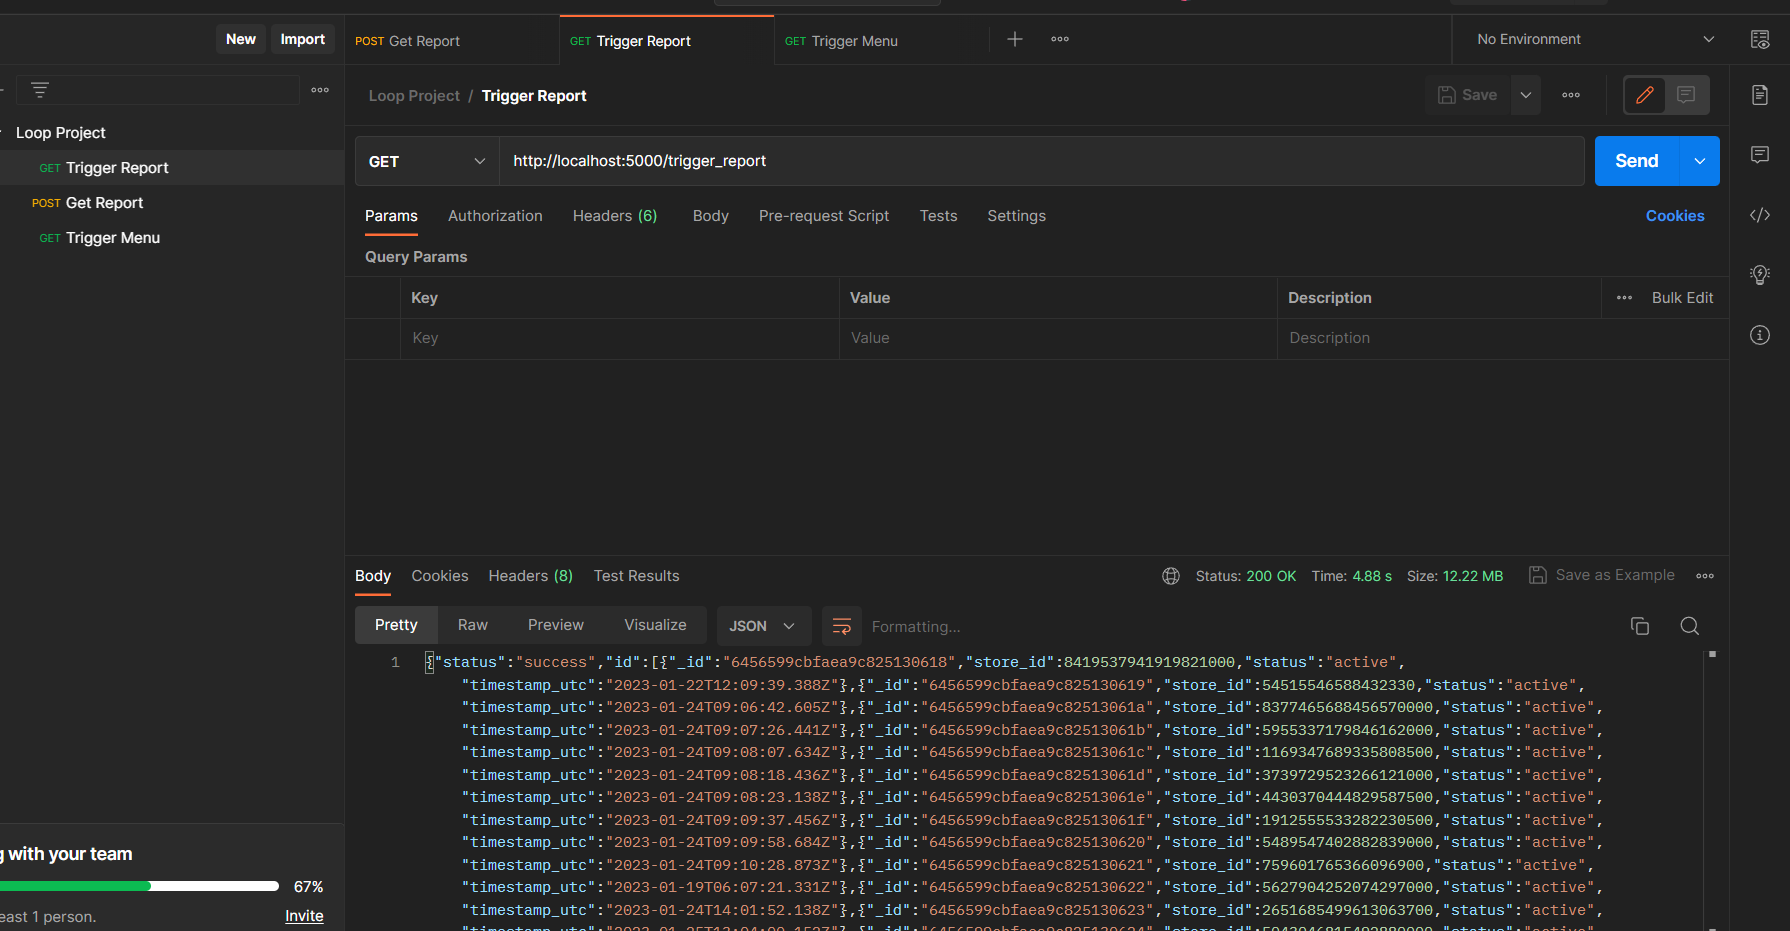Search within the response body
1790x931 pixels.
[x=1690, y=625]
